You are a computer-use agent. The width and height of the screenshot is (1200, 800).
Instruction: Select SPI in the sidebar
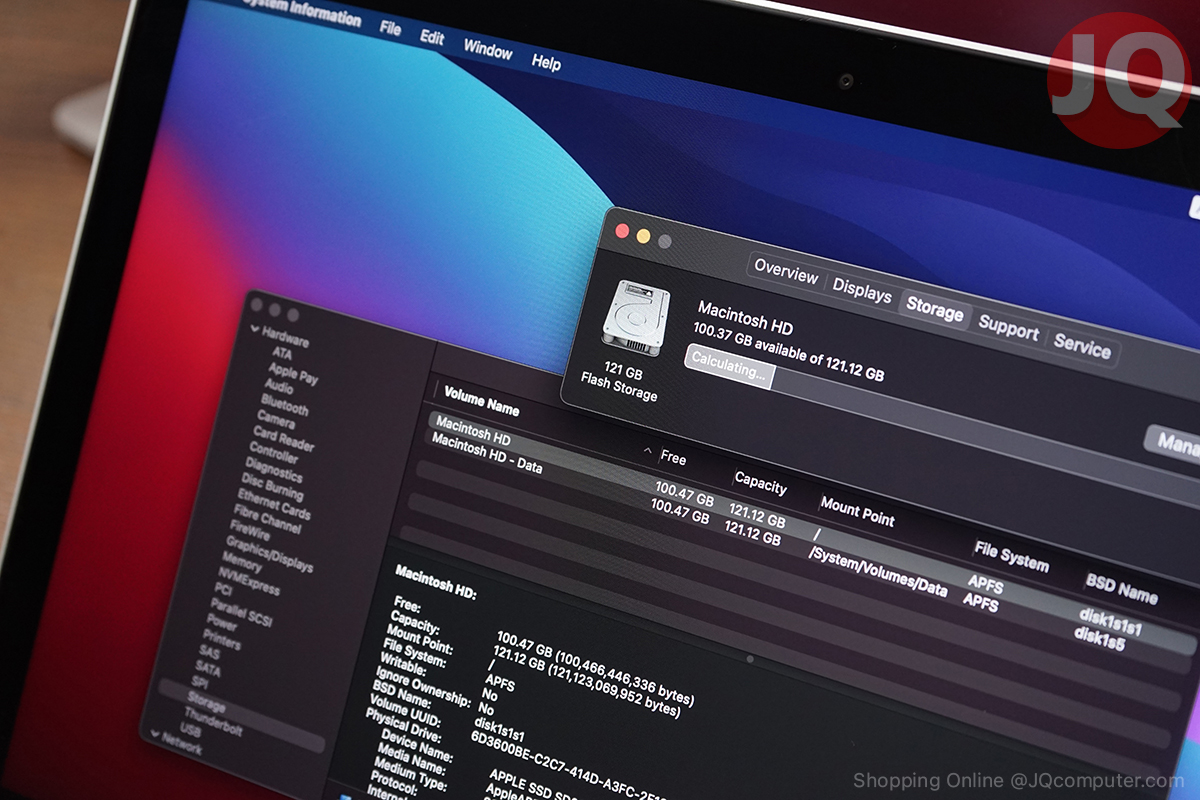tap(199, 682)
